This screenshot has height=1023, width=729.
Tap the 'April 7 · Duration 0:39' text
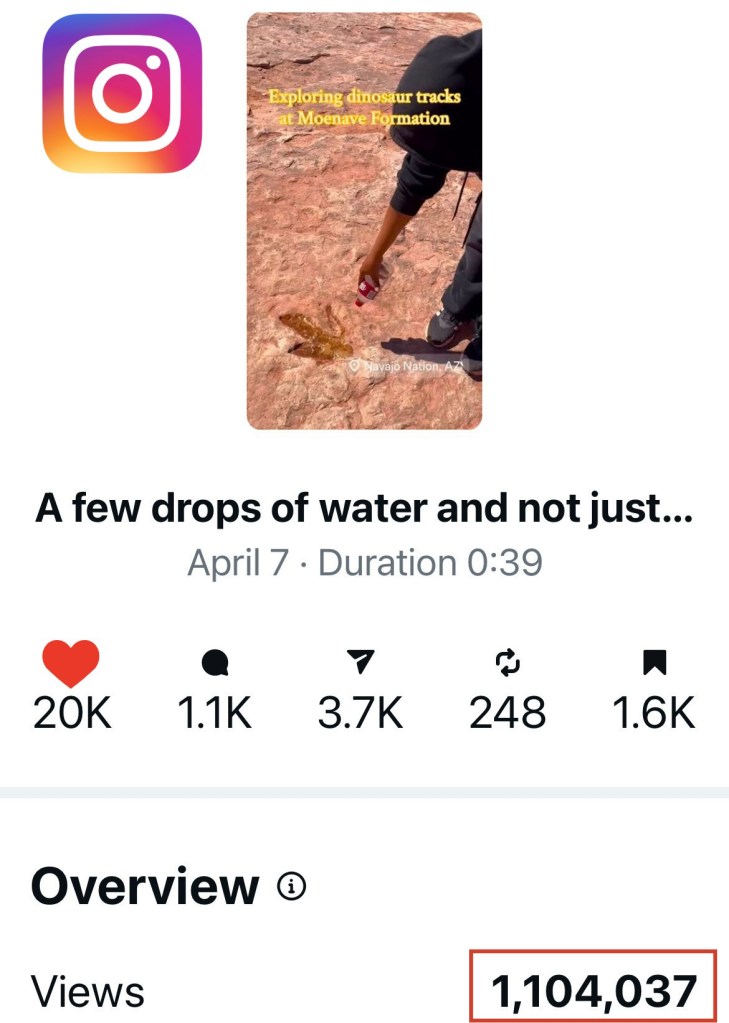pos(365,562)
